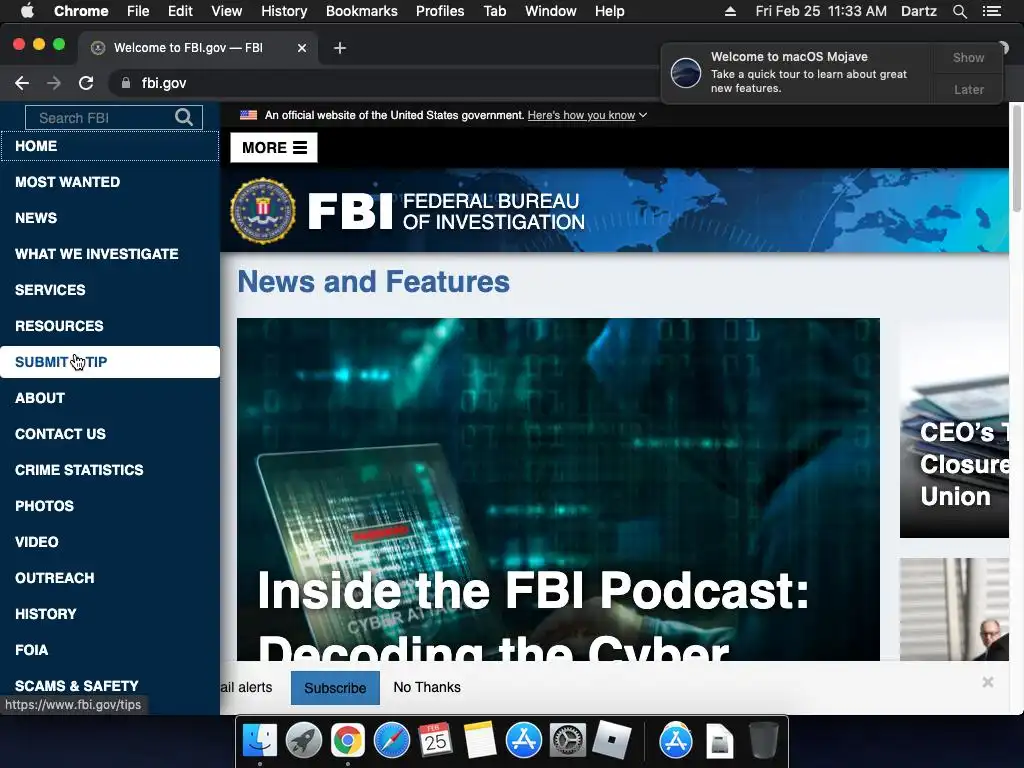The image size is (1024, 768).
Task: Click the Apple menu logo
Action: [x=27, y=11]
